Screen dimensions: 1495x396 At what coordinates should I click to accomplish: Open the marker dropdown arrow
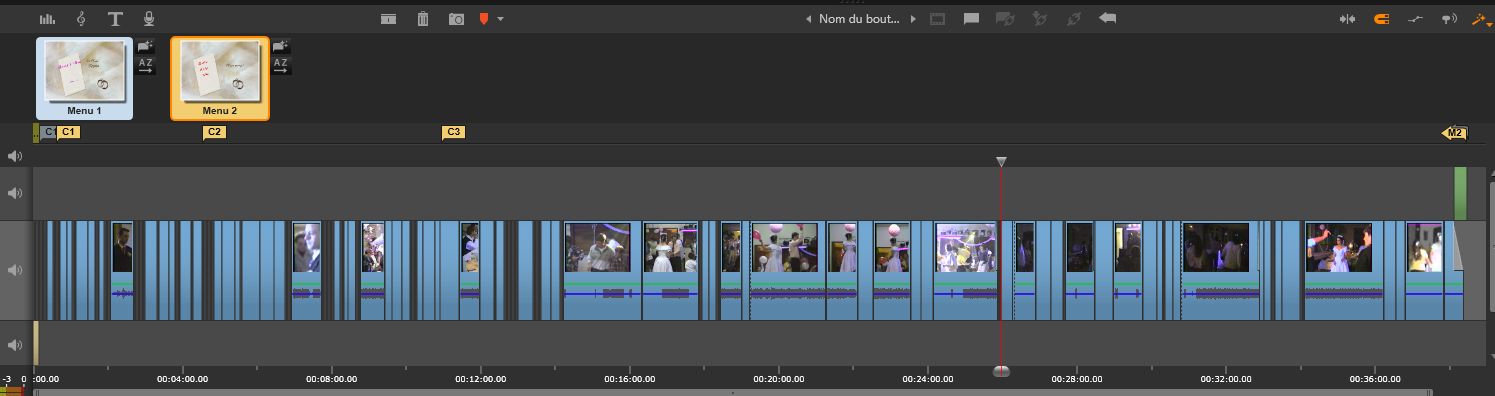click(x=500, y=19)
